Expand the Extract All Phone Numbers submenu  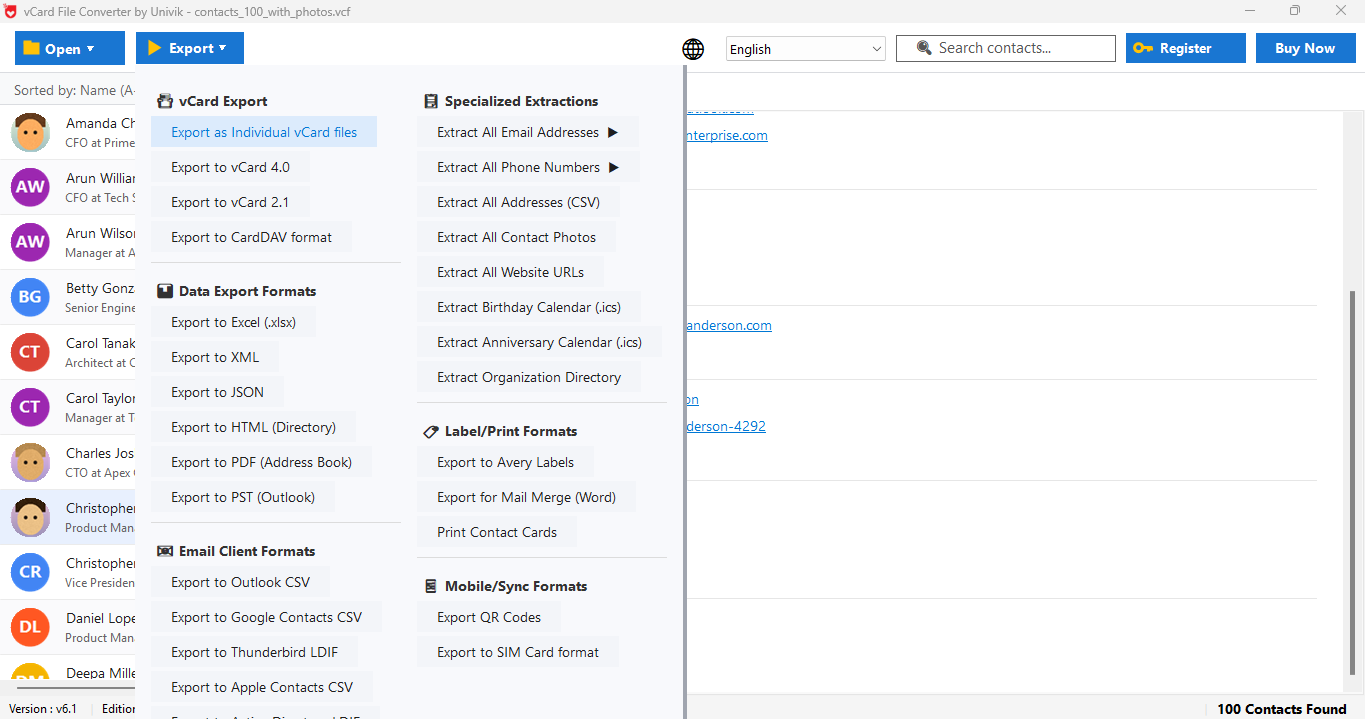[528, 167]
